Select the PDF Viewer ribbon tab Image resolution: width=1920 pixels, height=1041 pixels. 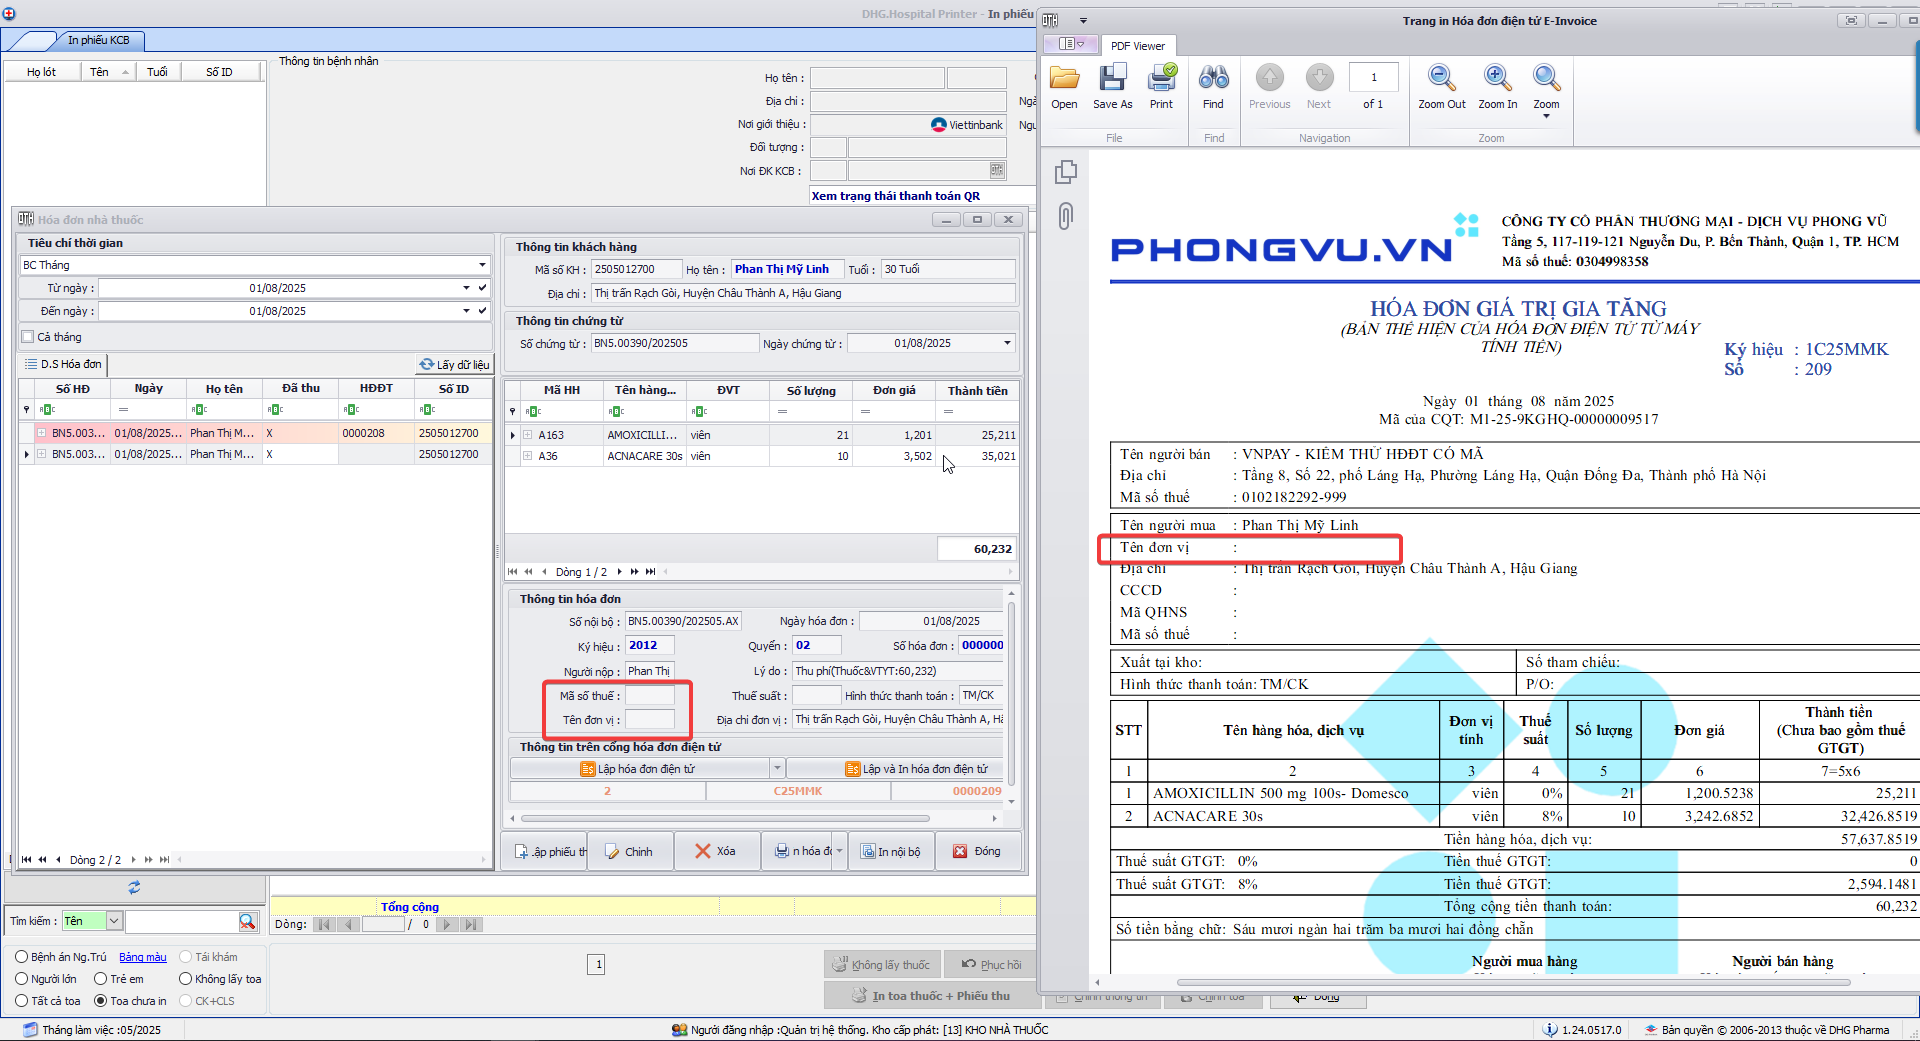click(x=1138, y=46)
